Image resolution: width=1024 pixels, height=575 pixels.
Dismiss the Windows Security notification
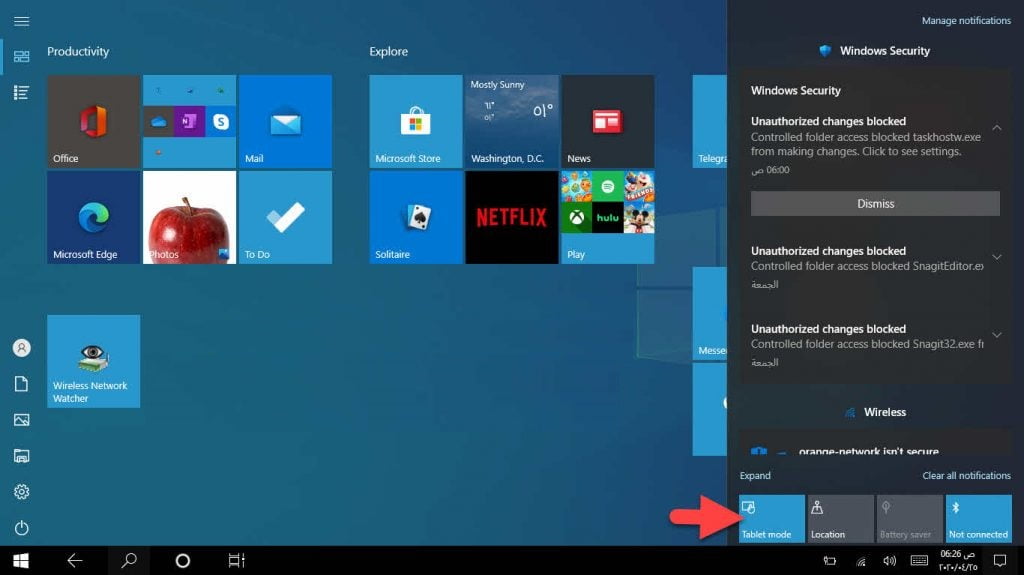pyautogui.click(x=875, y=204)
